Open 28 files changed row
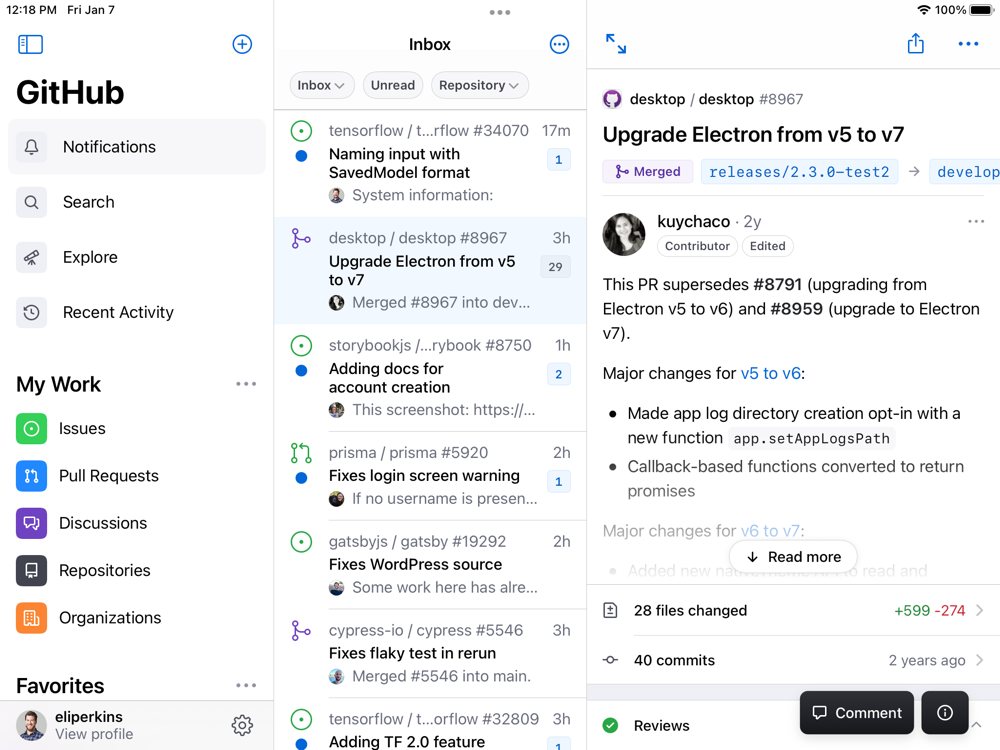Screen dimensions: 1000x750 (x=793, y=610)
